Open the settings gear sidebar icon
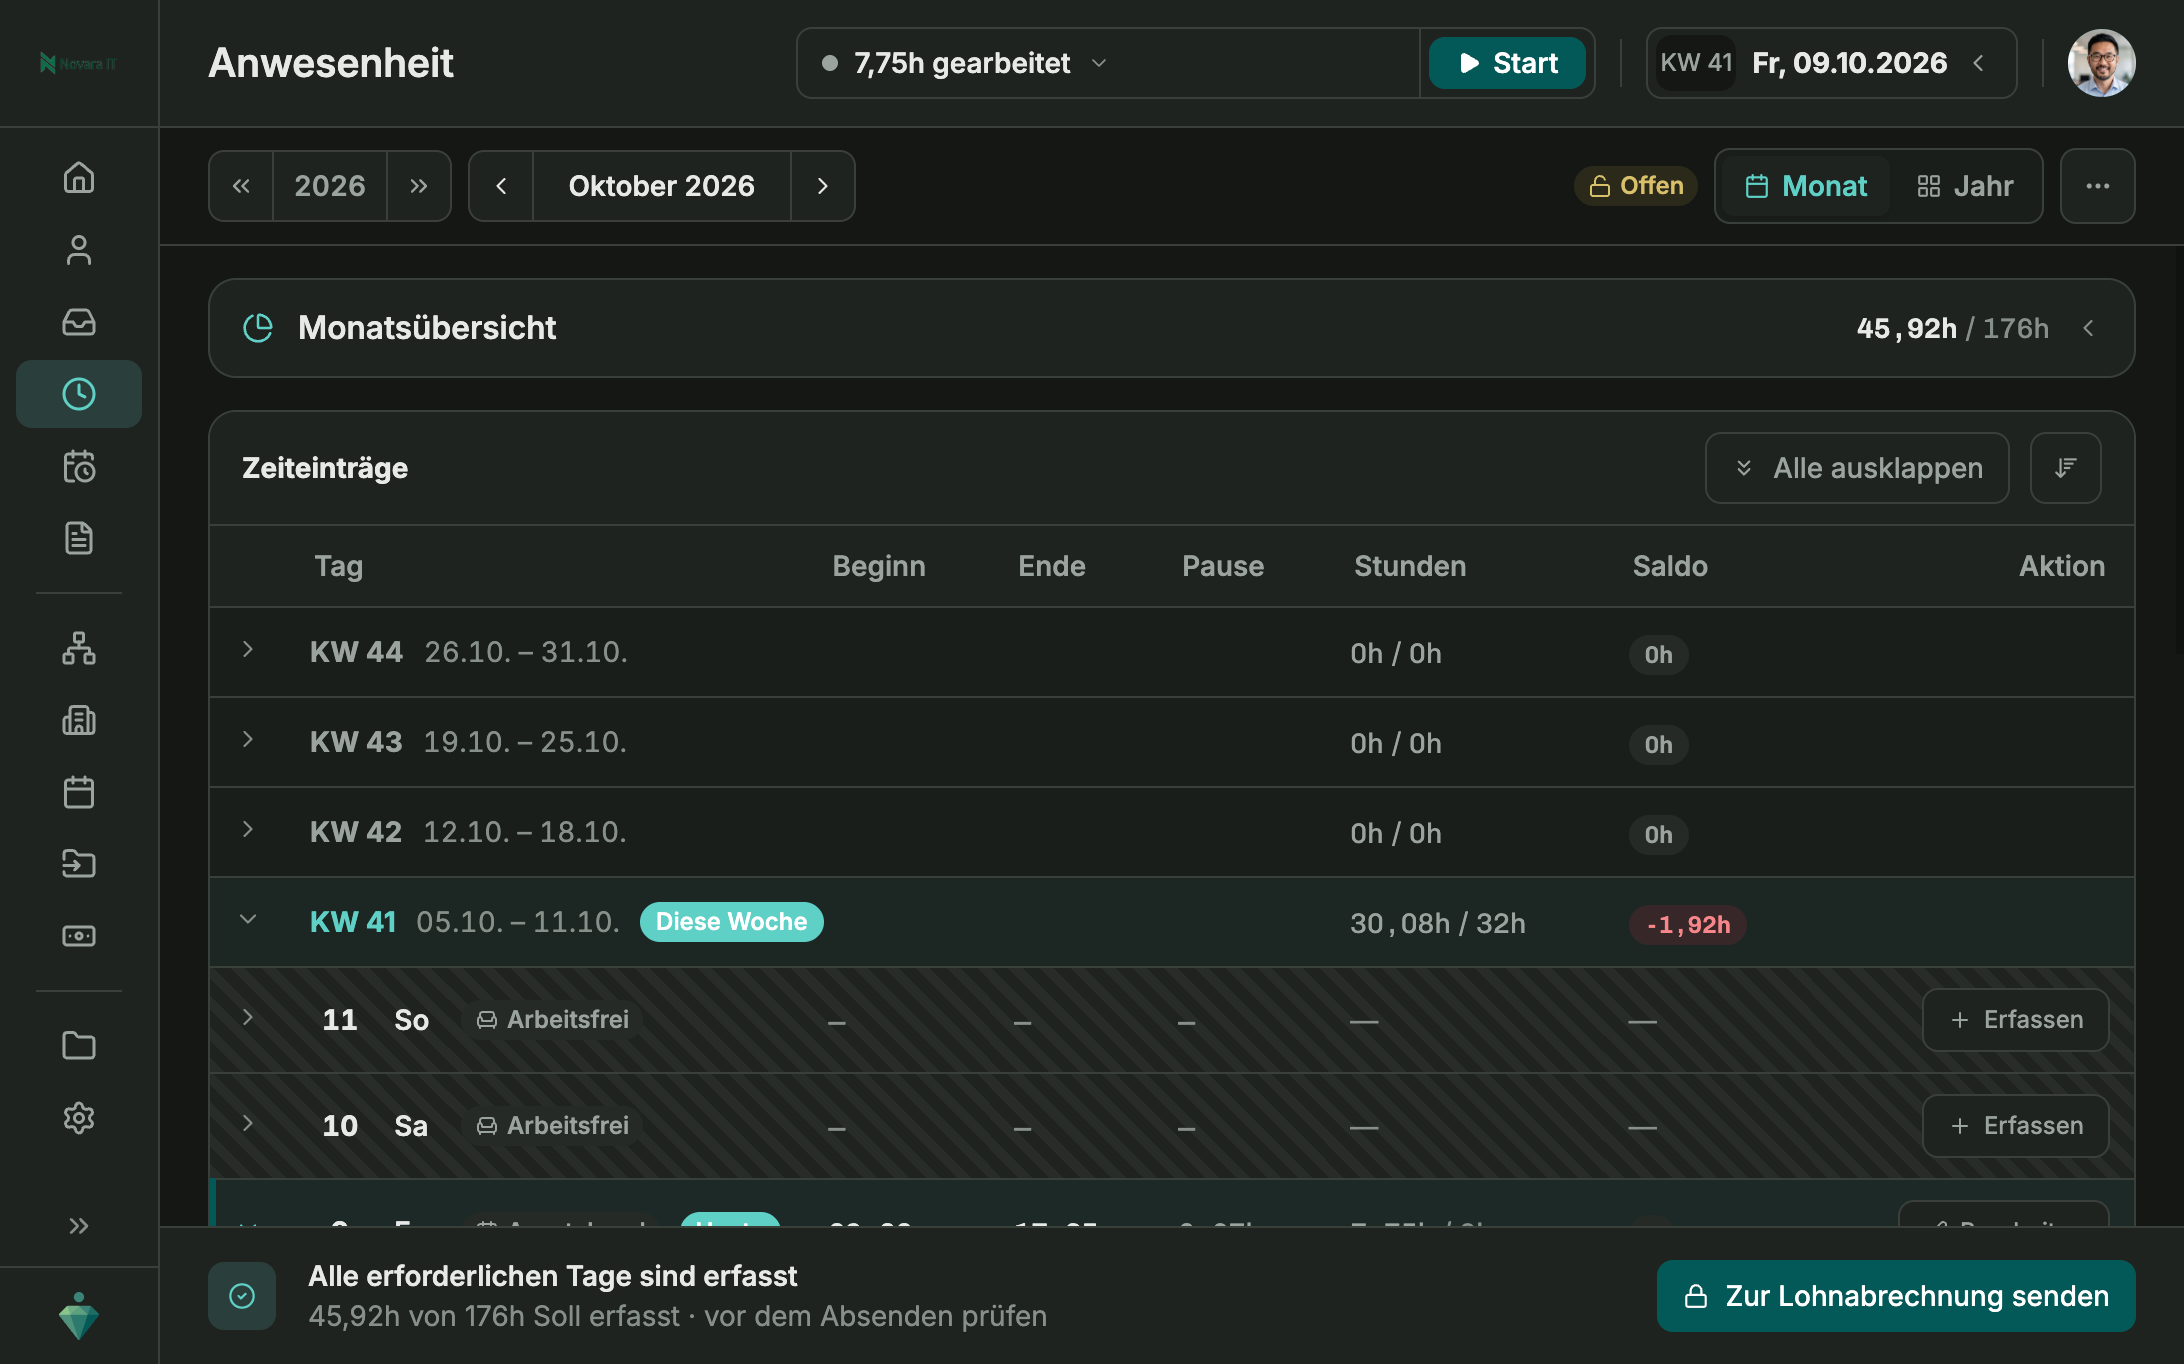Image resolution: width=2184 pixels, height=1364 pixels. click(79, 1118)
